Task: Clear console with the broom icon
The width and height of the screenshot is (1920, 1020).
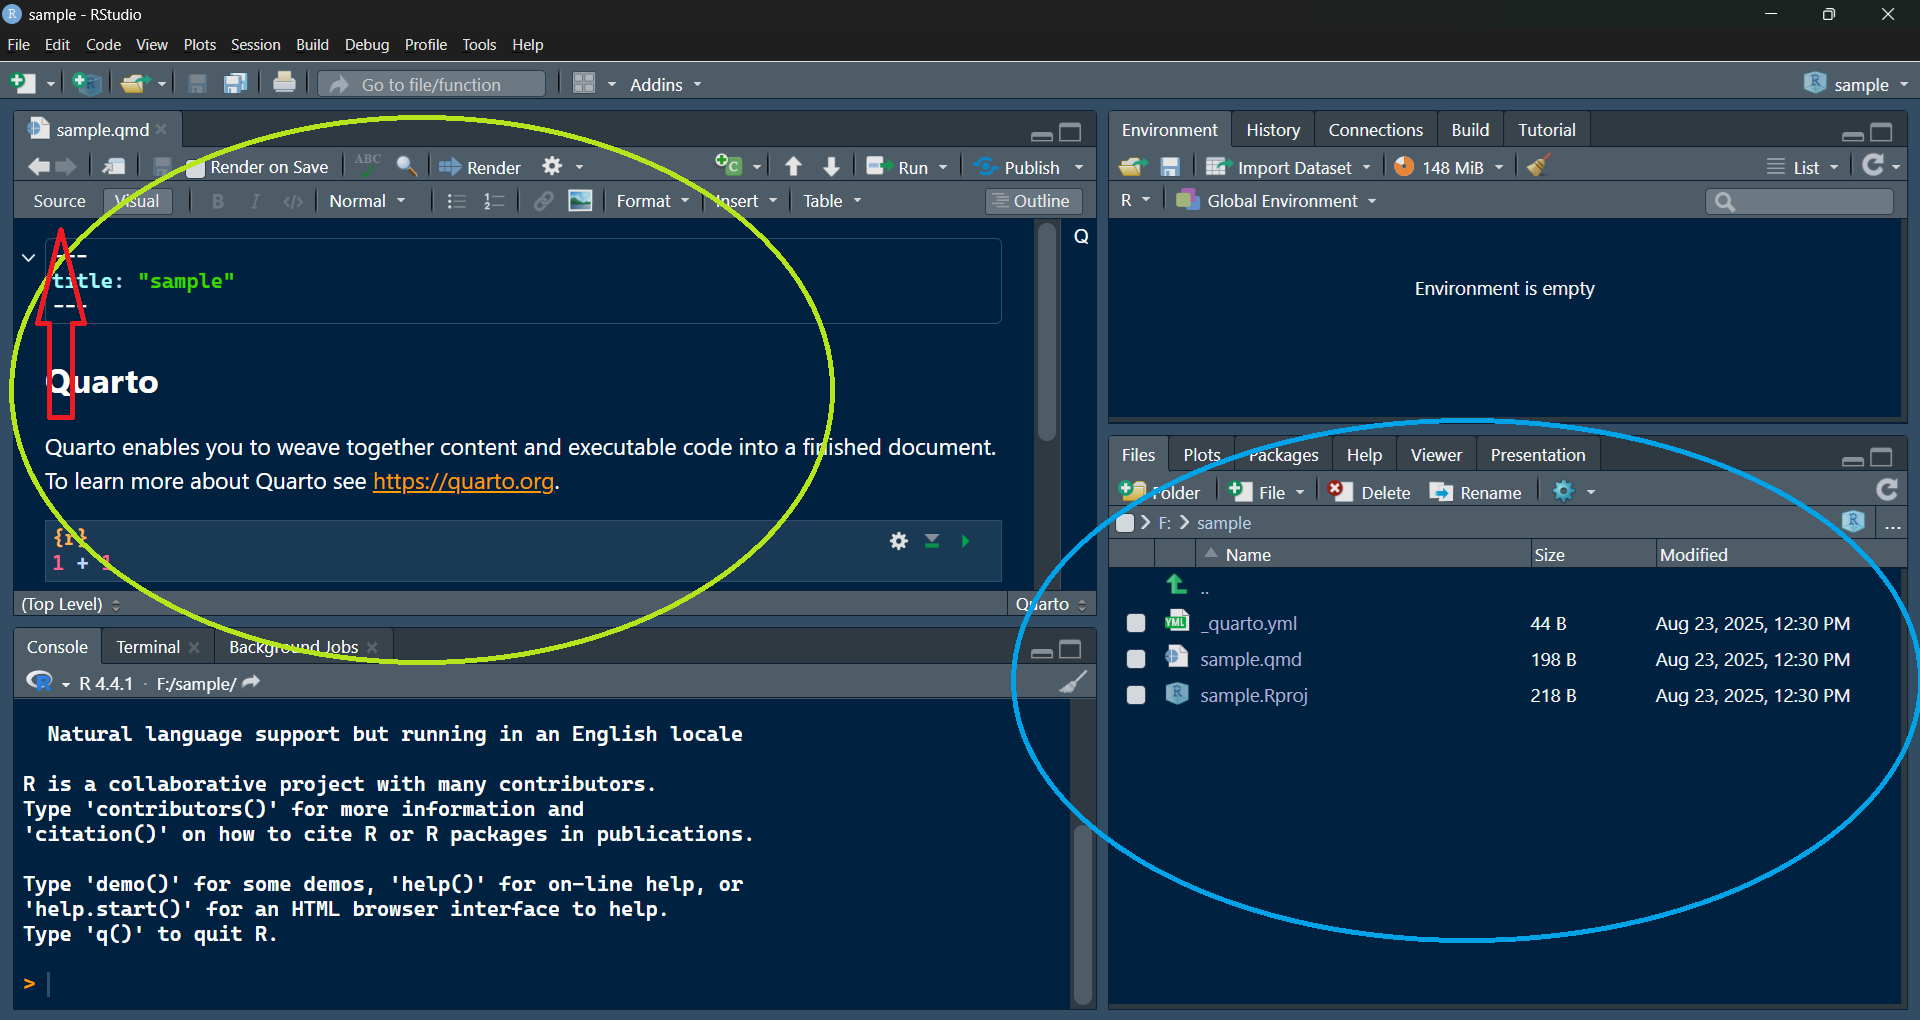Action: coord(1073,683)
